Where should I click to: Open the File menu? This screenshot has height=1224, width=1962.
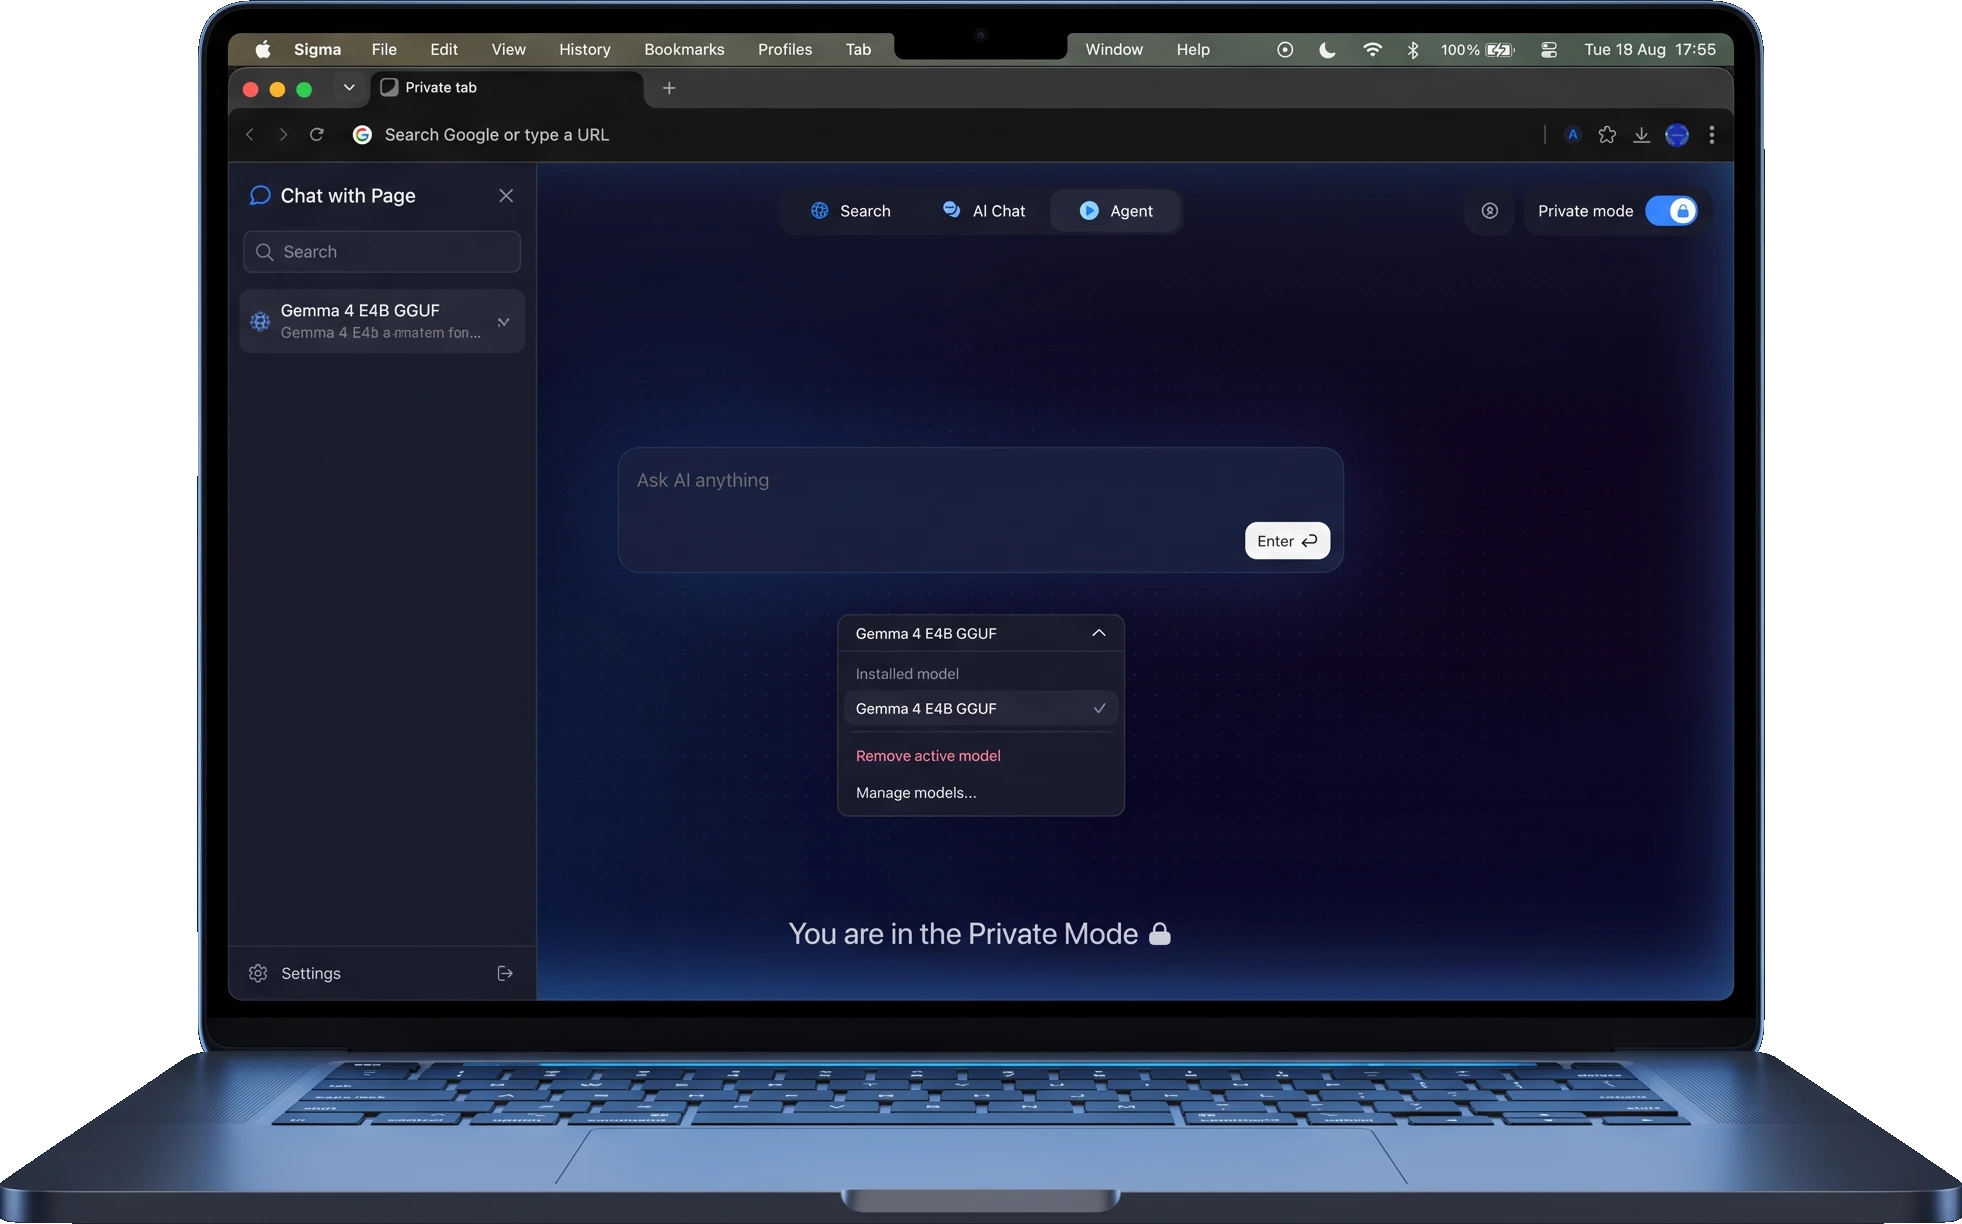(x=384, y=49)
